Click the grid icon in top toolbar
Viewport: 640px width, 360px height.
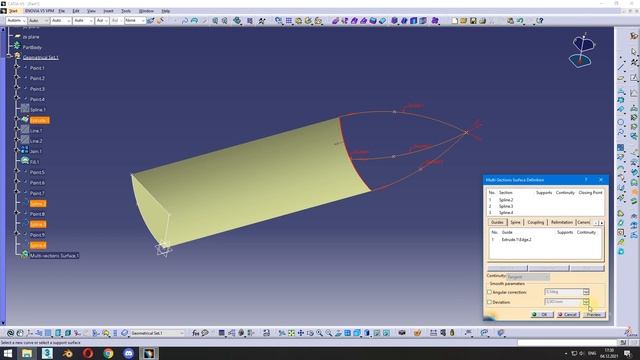pyautogui.click(x=289, y=20)
